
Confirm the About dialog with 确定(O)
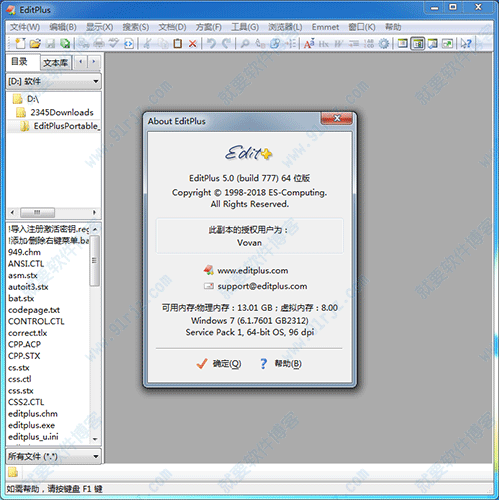tap(219, 364)
